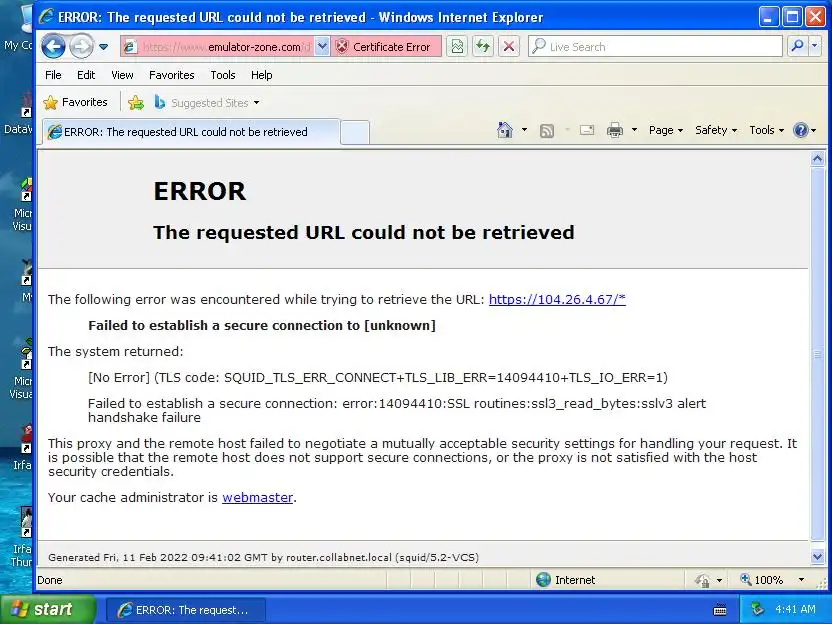The image size is (832, 624).
Task: Open the Safety command bar menu
Action: tap(716, 130)
